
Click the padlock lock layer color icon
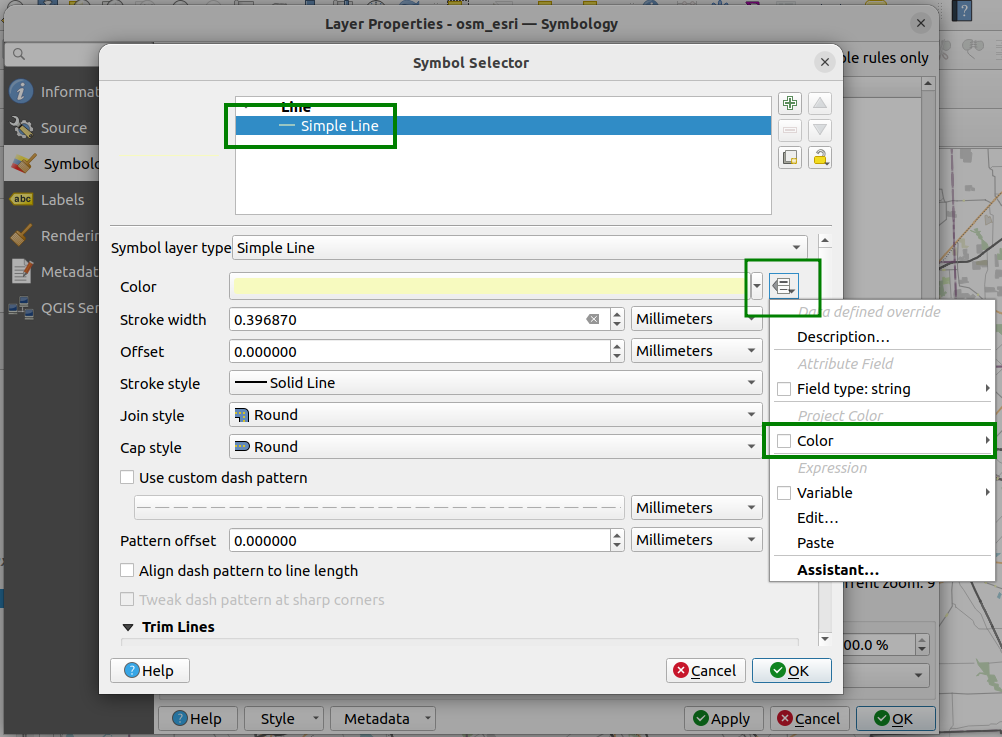pos(820,157)
